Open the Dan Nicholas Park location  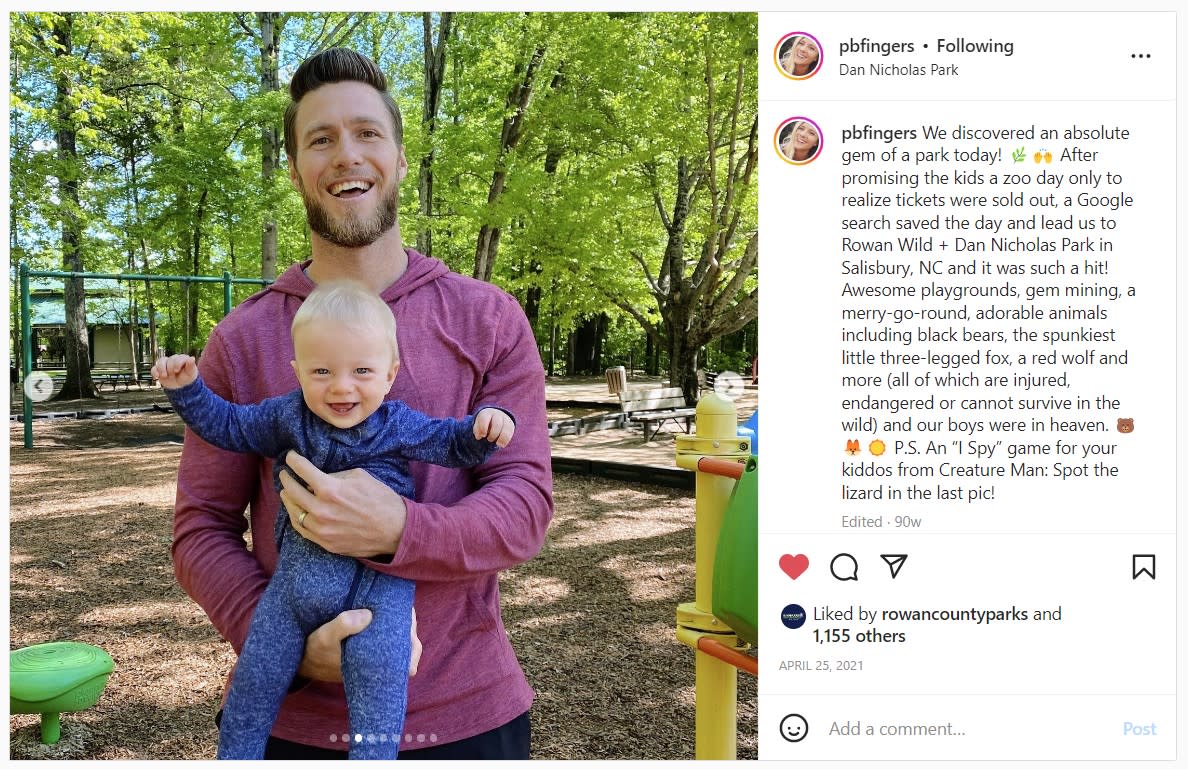pyautogui.click(x=898, y=70)
